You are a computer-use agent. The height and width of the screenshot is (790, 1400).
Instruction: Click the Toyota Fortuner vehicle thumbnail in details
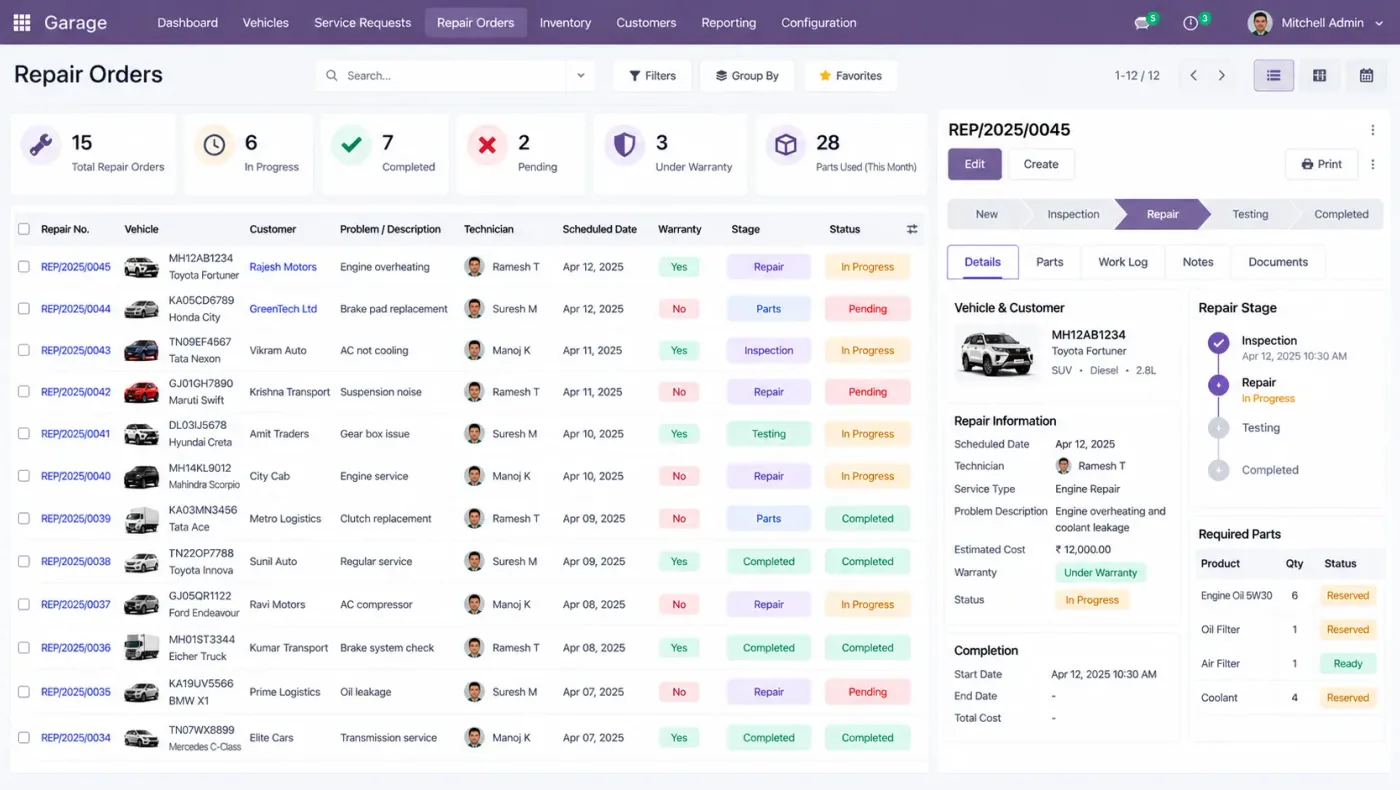click(x=997, y=353)
